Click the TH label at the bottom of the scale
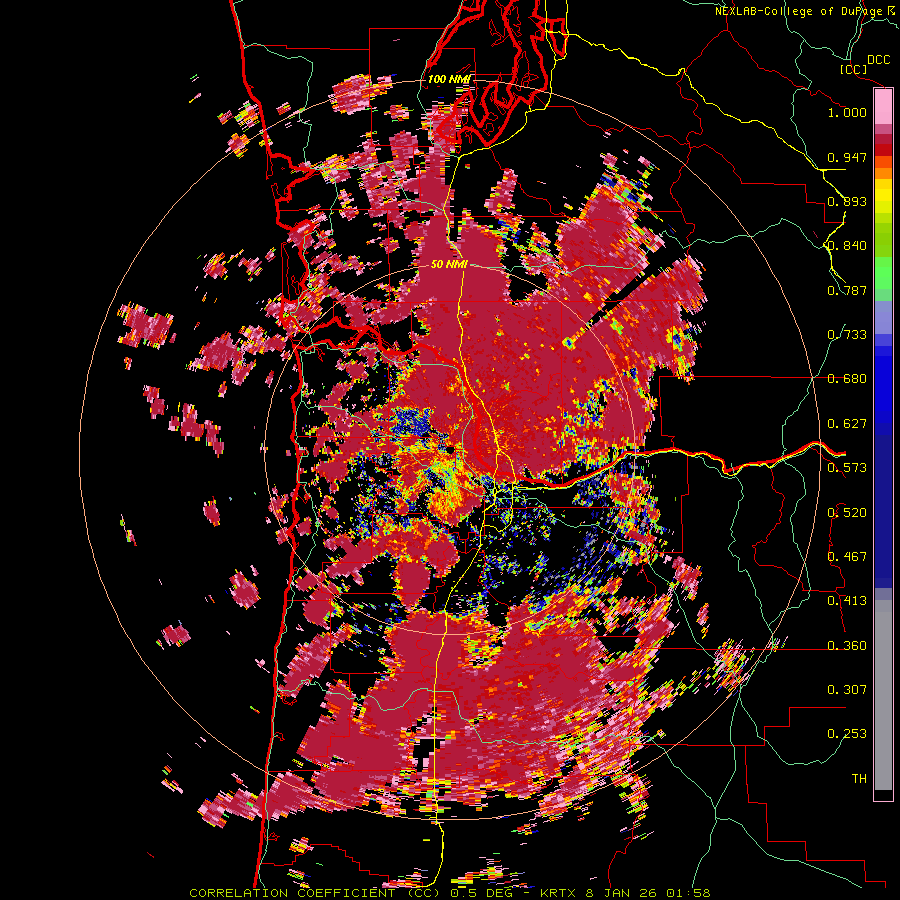900x900 pixels. tap(859, 779)
